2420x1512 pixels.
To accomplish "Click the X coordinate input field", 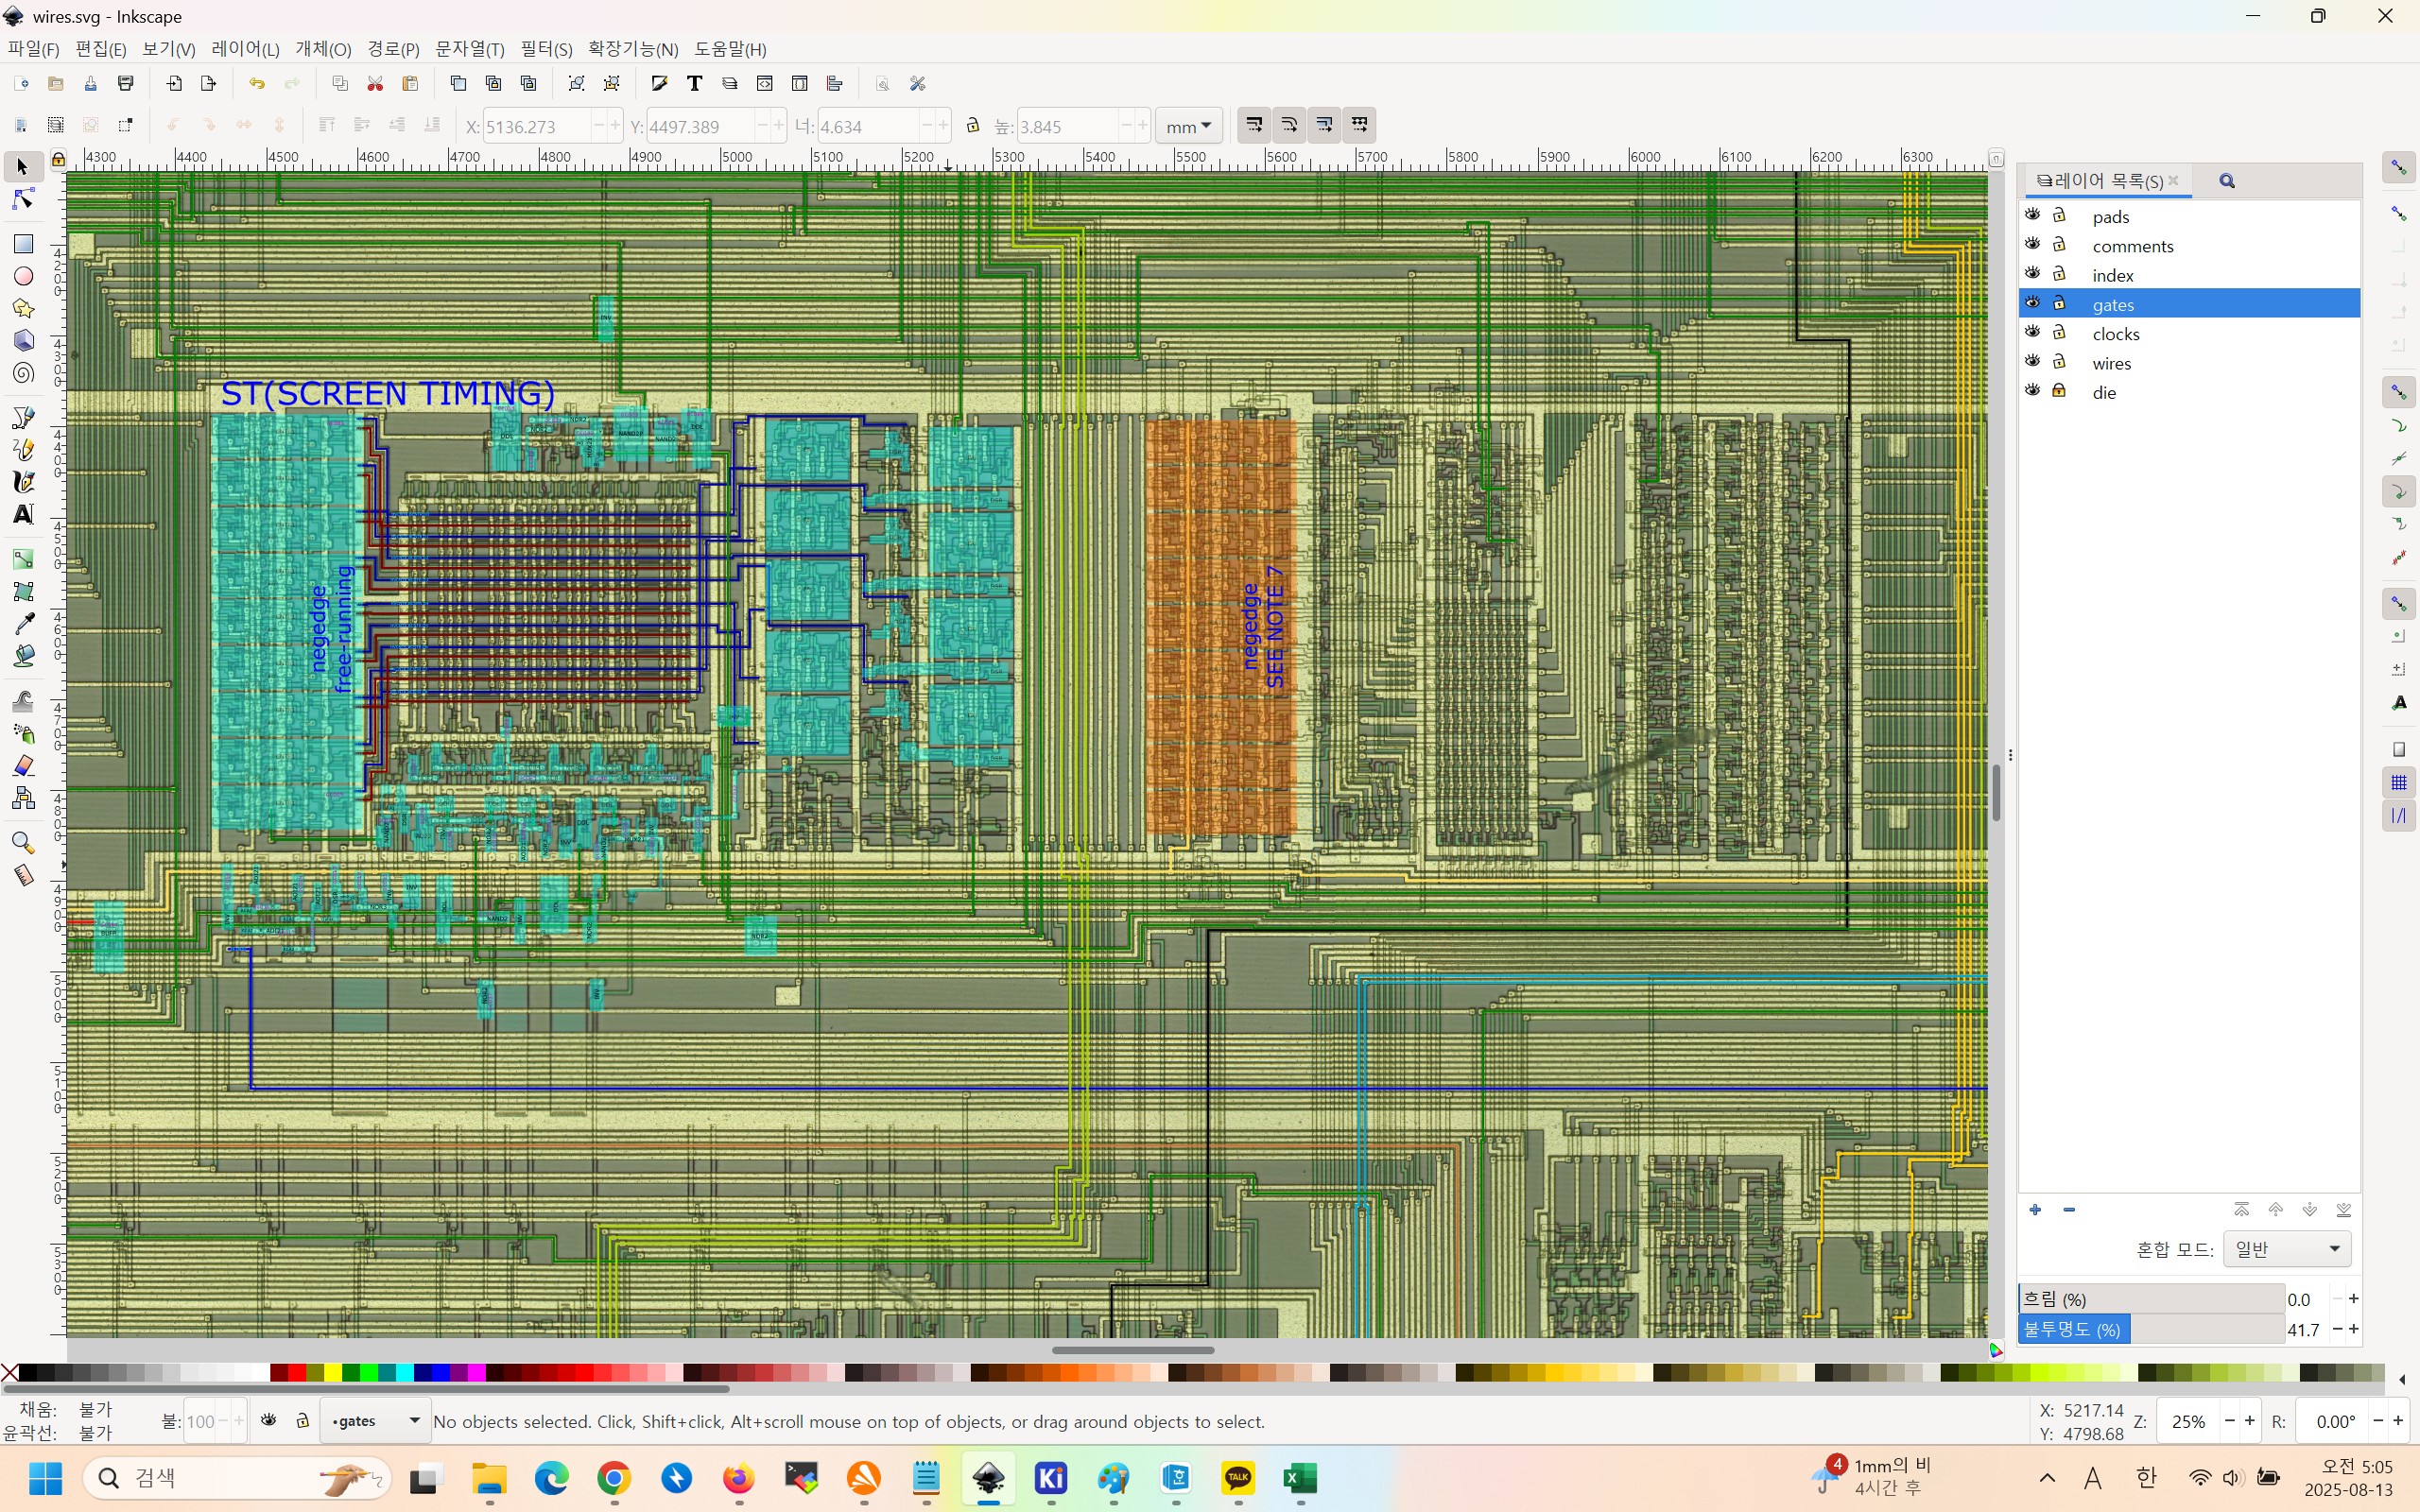I will pyautogui.click(x=536, y=127).
